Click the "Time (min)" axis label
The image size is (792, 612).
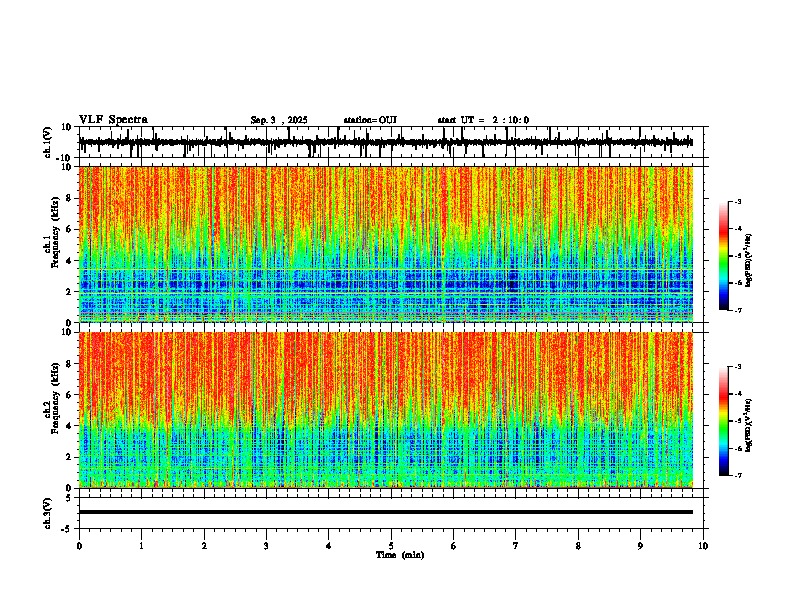click(400, 555)
